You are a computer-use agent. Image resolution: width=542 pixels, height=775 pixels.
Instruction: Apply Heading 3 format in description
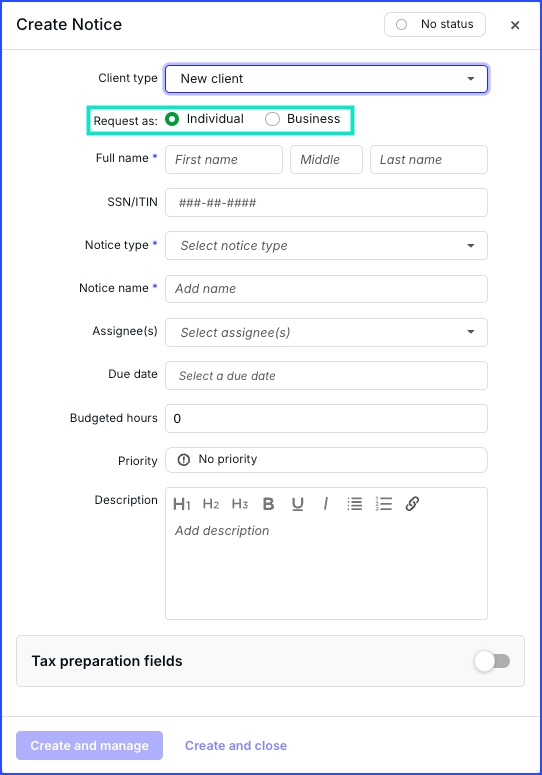pos(240,504)
